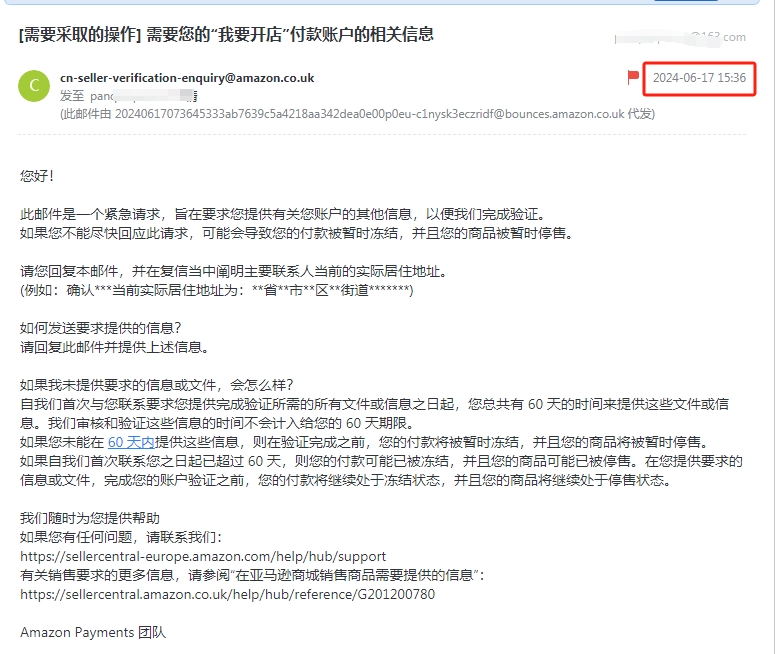Click the line "请您回复本邮件" about the address
This screenshot has height=654, width=775.
233,271
